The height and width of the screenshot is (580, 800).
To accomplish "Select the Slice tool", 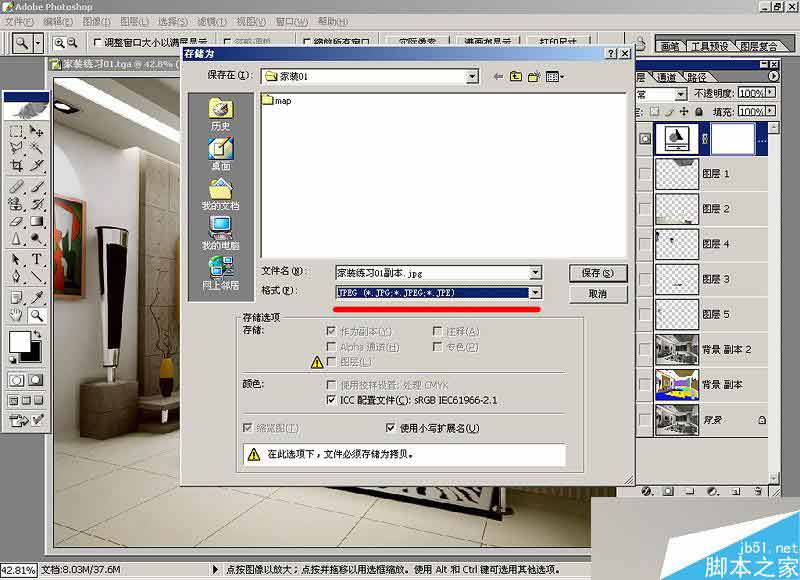I will click(x=36, y=165).
